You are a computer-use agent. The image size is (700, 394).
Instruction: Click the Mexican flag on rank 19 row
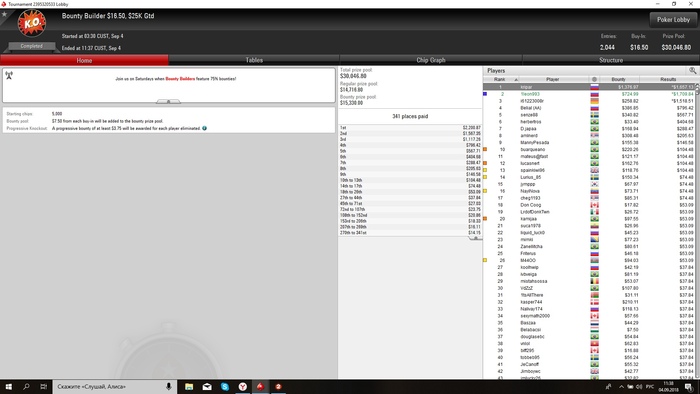click(x=594, y=212)
